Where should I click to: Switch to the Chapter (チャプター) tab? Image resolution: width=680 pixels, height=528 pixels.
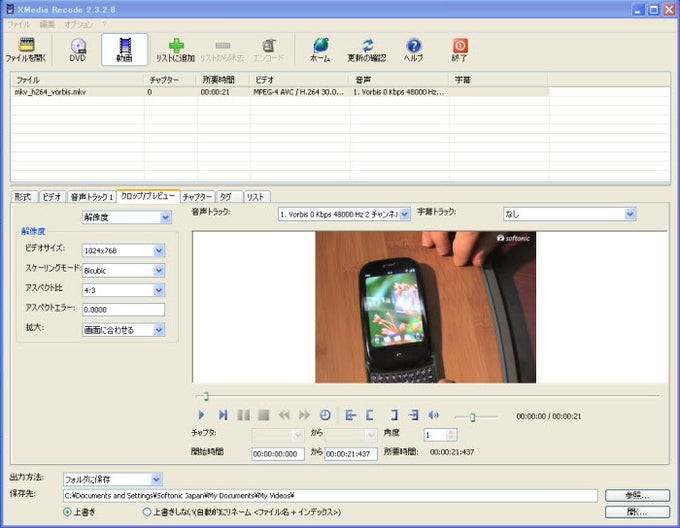197,197
